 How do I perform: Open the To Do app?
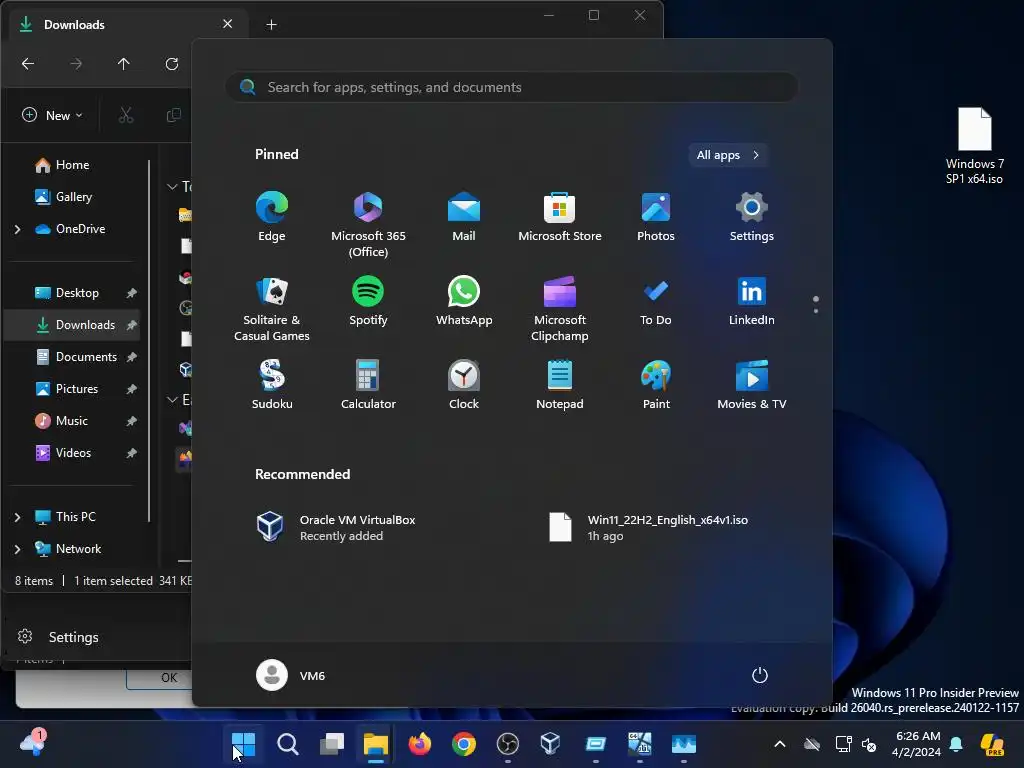point(656,301)
